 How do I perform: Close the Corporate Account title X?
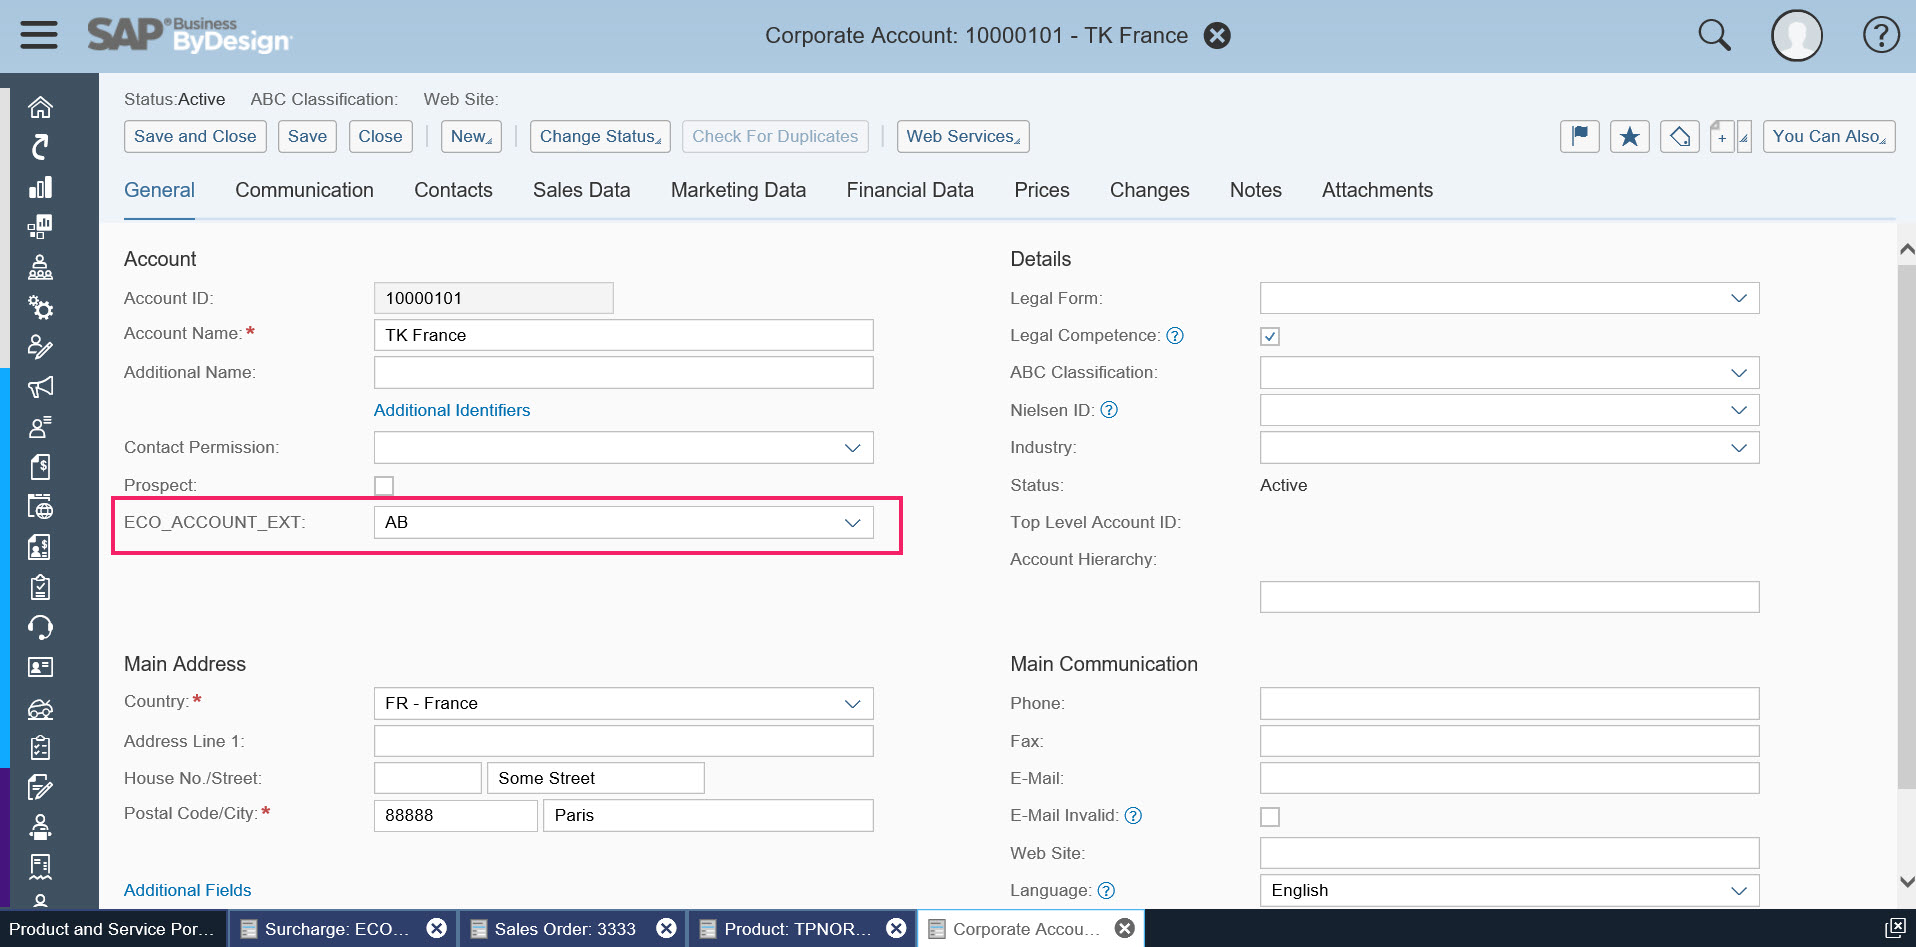pyautogui.click(x=1217, y=35)
